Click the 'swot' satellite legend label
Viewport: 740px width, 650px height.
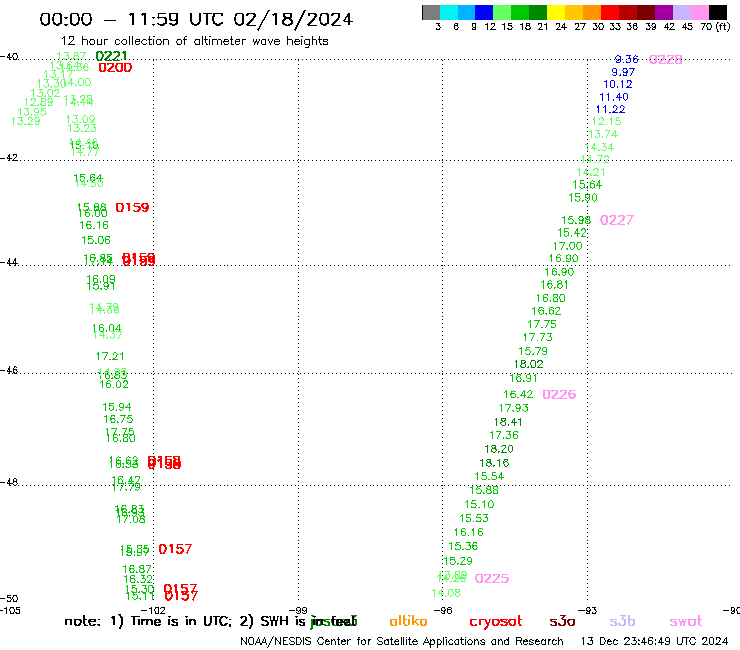tap(686, 622)
